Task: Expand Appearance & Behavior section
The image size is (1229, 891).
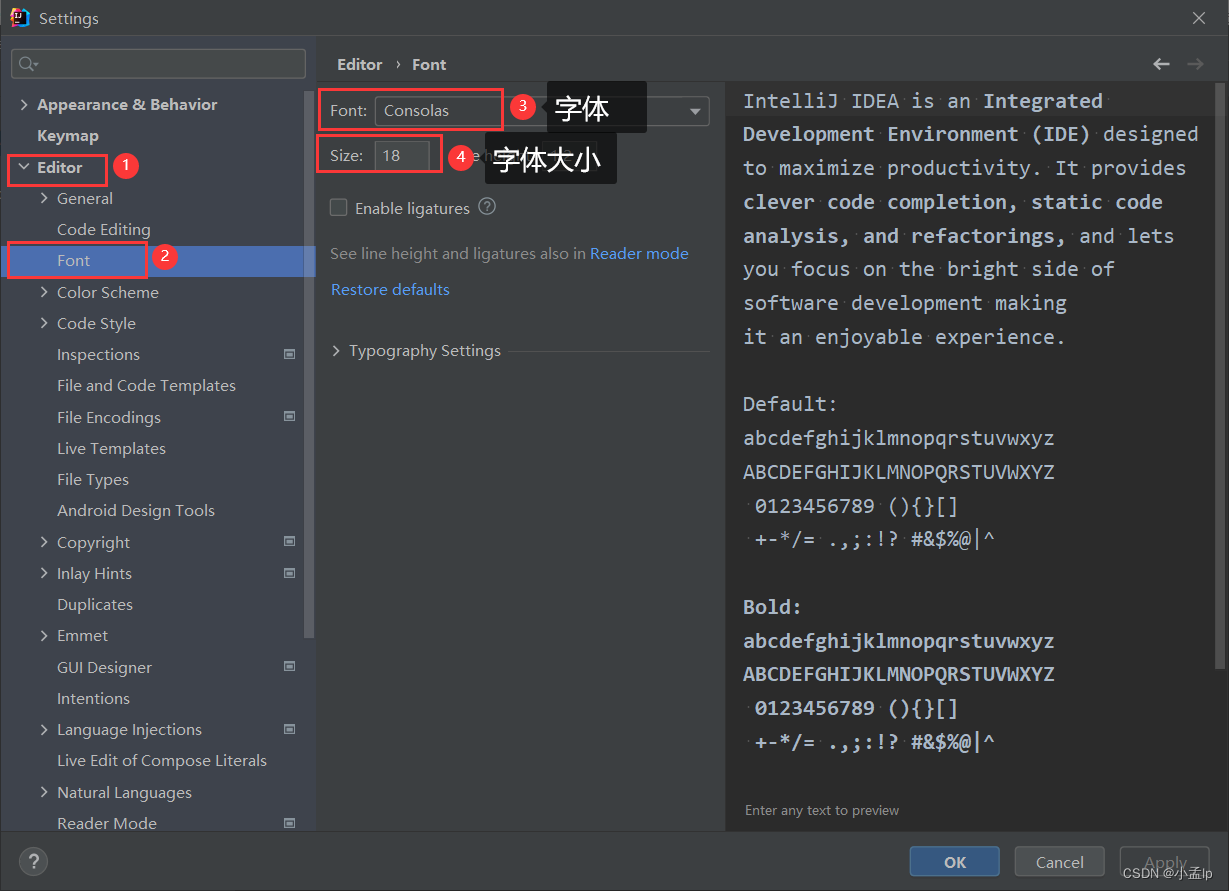Action: (24, 104)
